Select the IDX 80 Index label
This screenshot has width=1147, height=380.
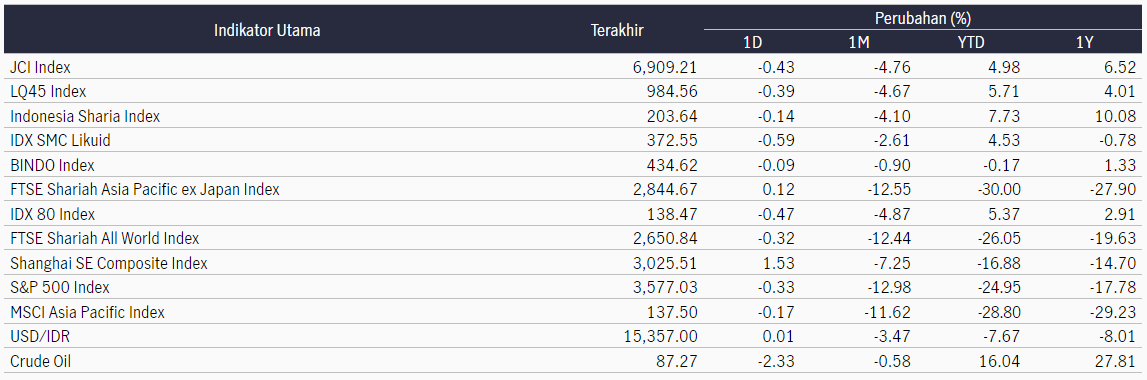click(53, 215)
